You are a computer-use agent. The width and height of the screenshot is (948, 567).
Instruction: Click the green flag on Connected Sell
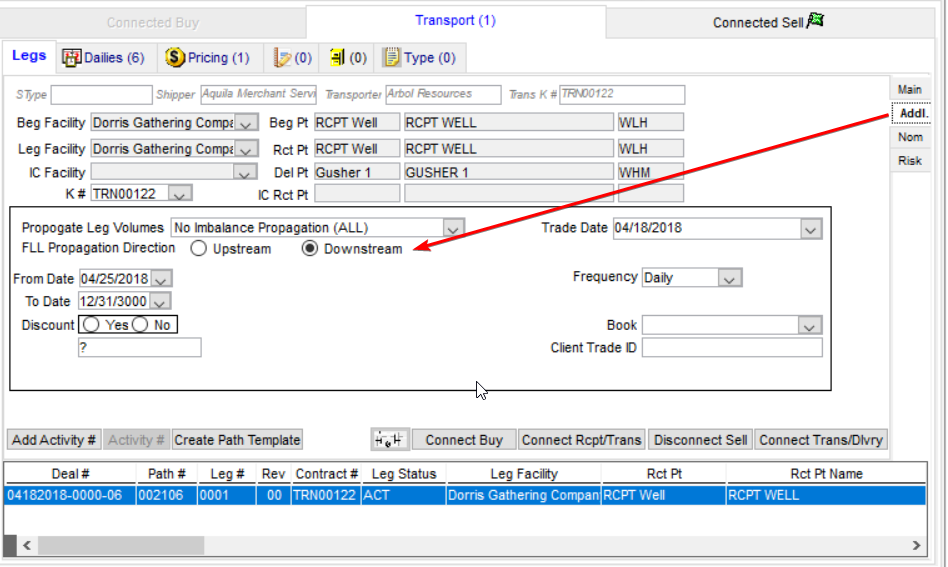click(x=815, y=21)
